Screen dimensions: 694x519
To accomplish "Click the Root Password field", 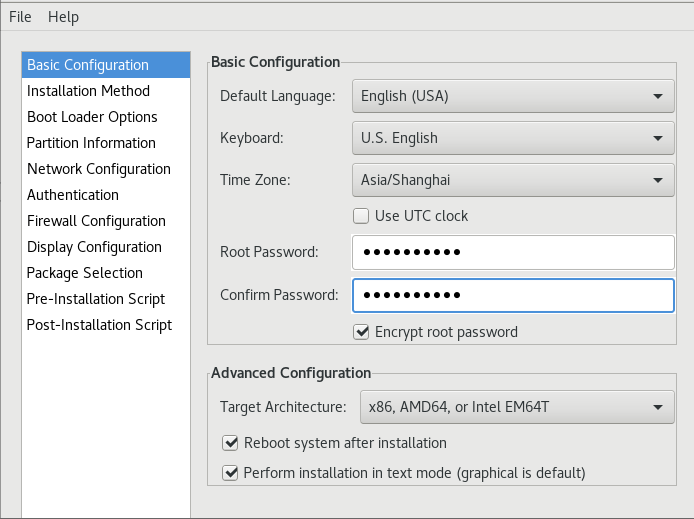I will pos(513,253).
